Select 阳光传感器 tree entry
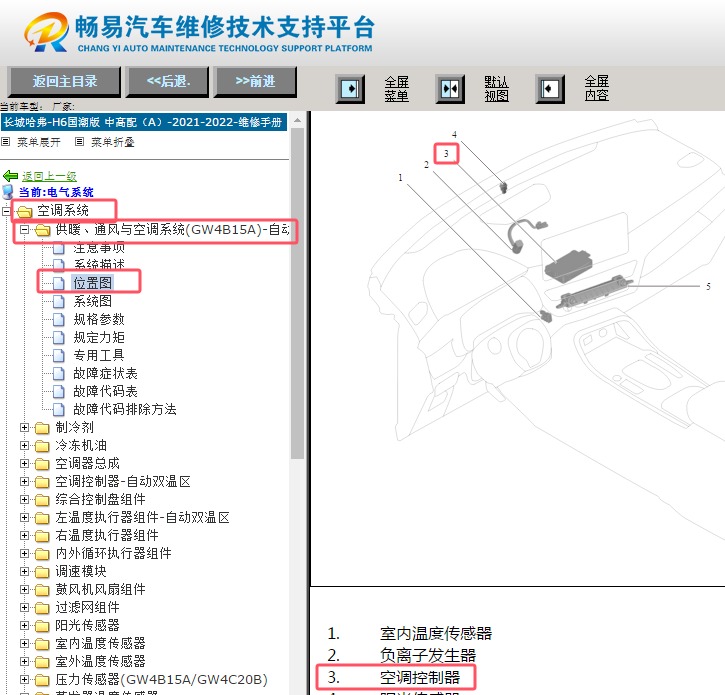 (x=87, y=626)
